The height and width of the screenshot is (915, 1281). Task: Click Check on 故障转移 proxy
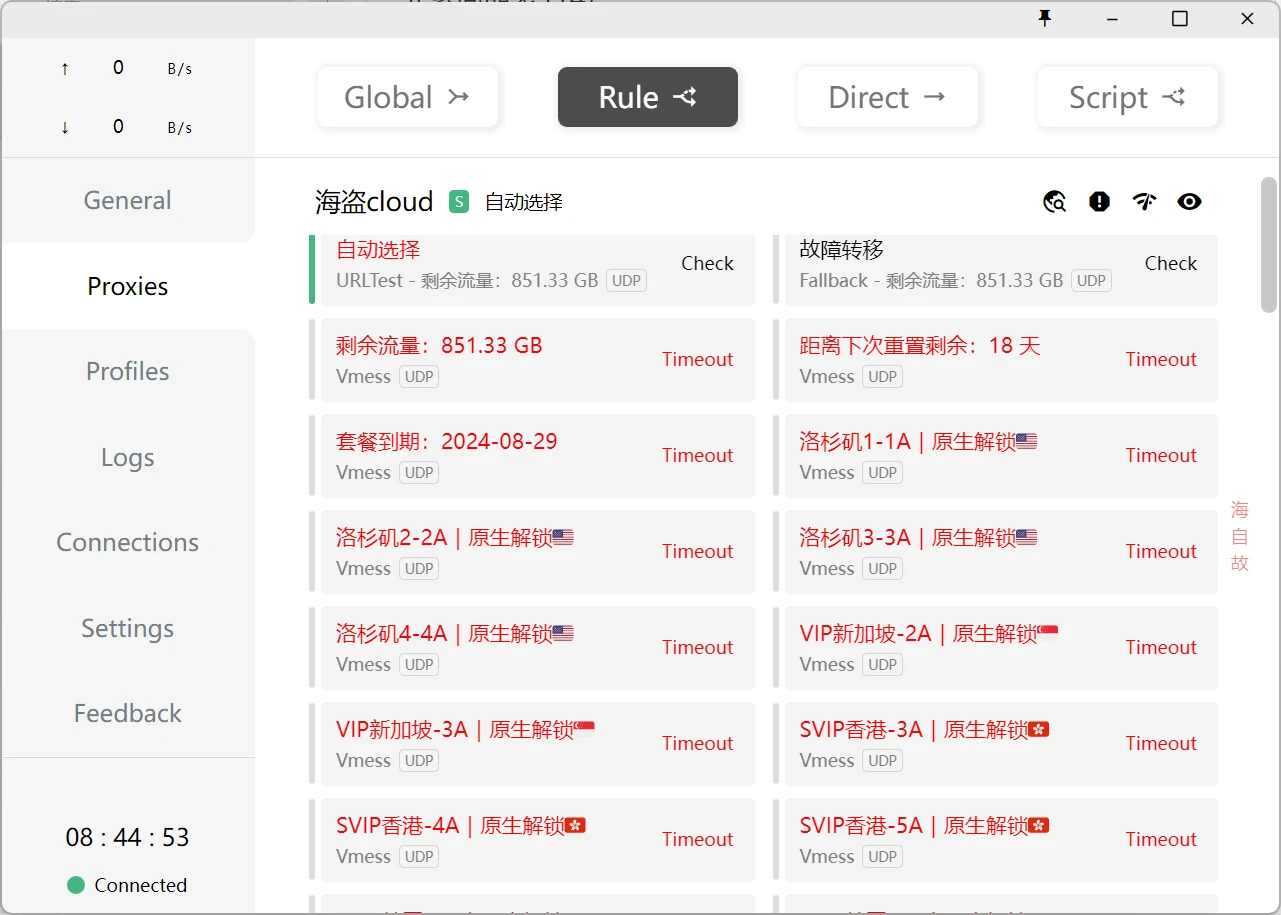click(1171, 263)
